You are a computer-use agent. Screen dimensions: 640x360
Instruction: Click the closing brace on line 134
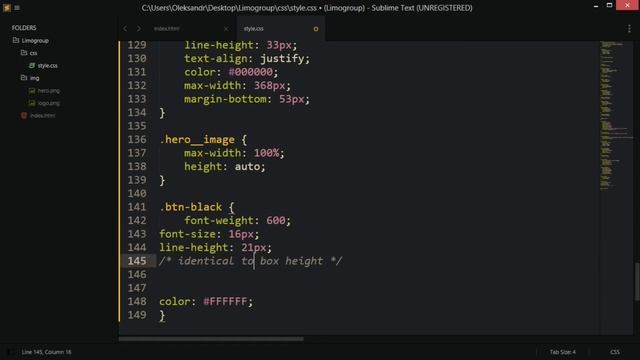[x=162, y=113]
